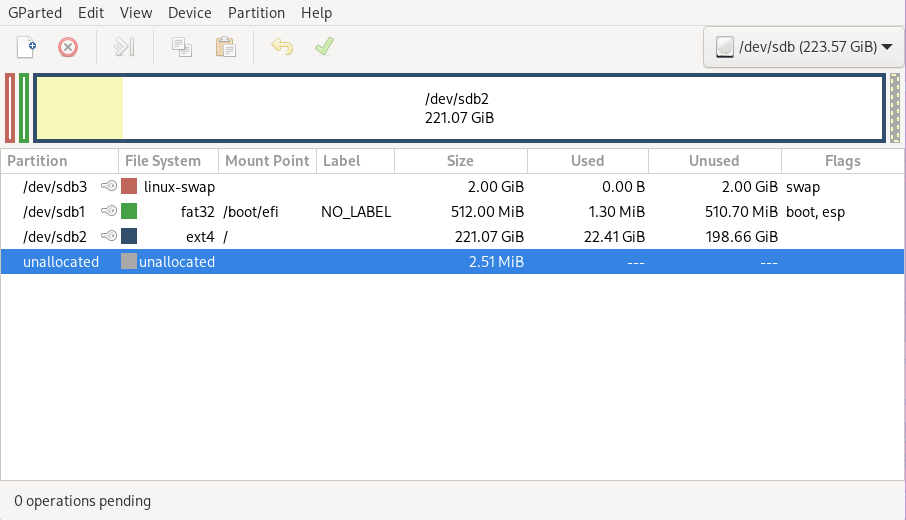Click the 22.41 GiB used value

click(614, 237)
